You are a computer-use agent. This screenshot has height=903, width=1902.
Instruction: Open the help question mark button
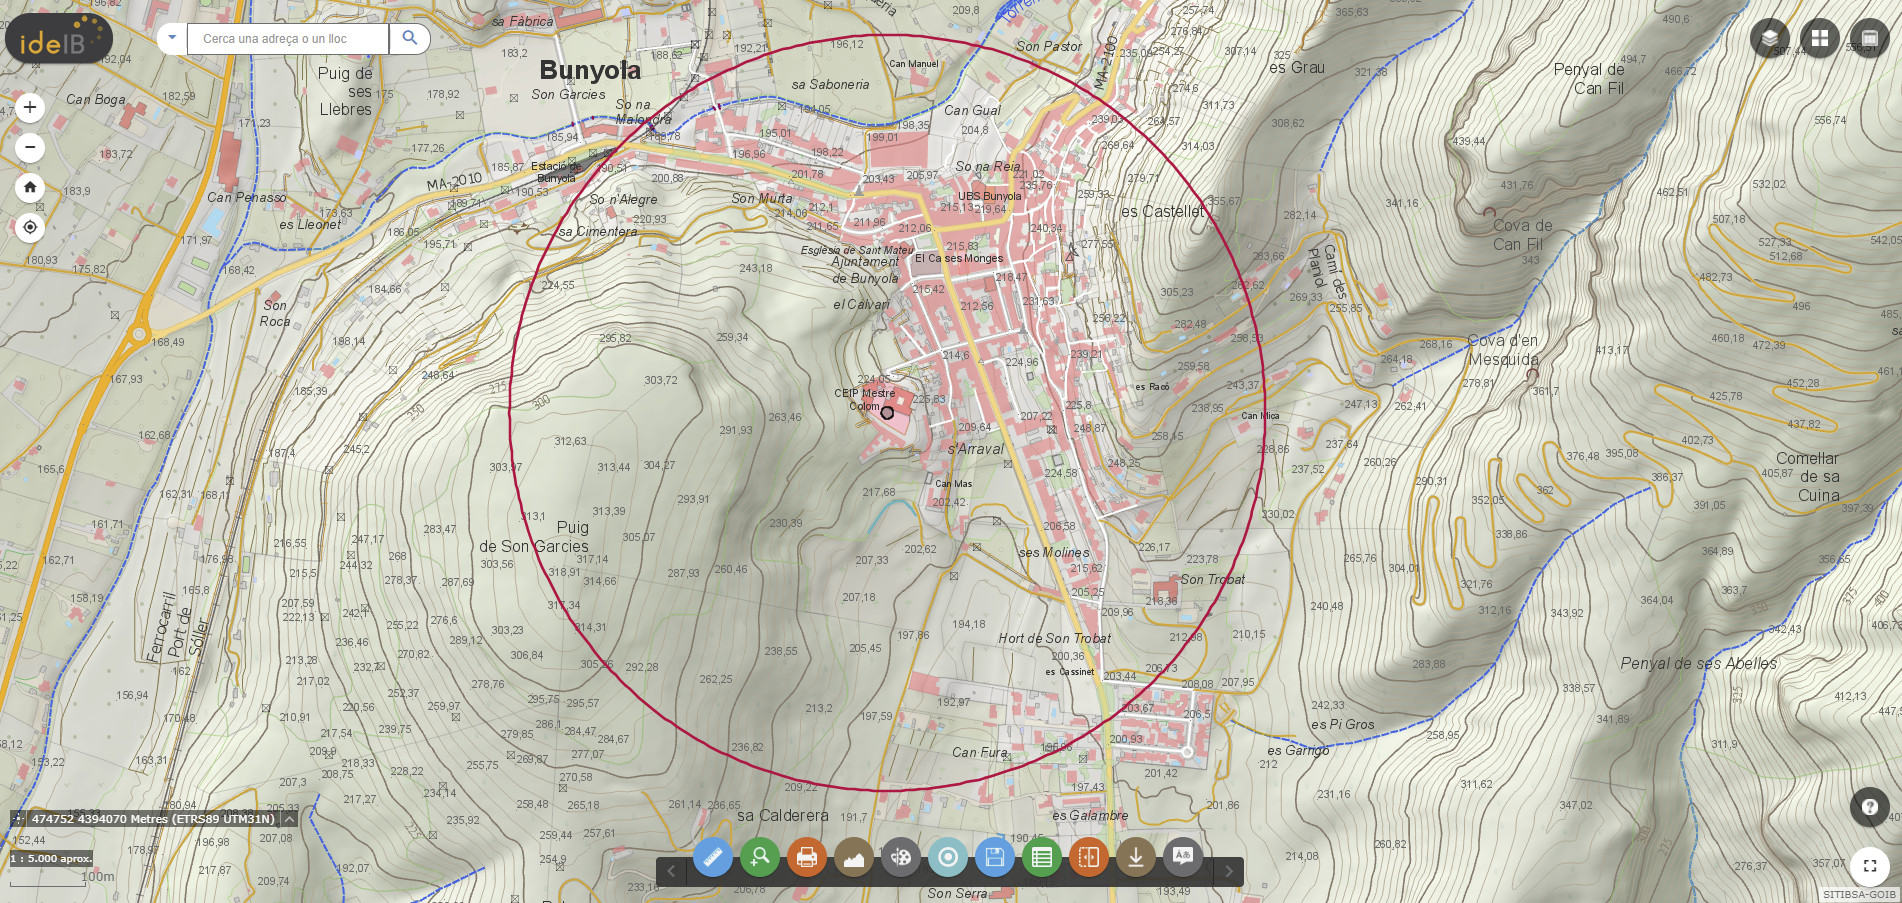pos(1870,807)
